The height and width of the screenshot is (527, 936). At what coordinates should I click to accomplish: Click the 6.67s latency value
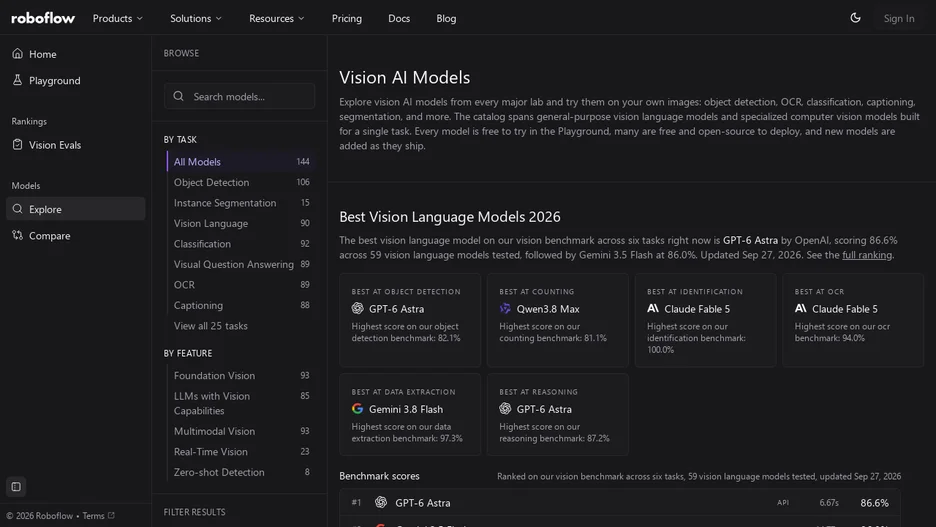pyautogui.click(x=829, y=503)
